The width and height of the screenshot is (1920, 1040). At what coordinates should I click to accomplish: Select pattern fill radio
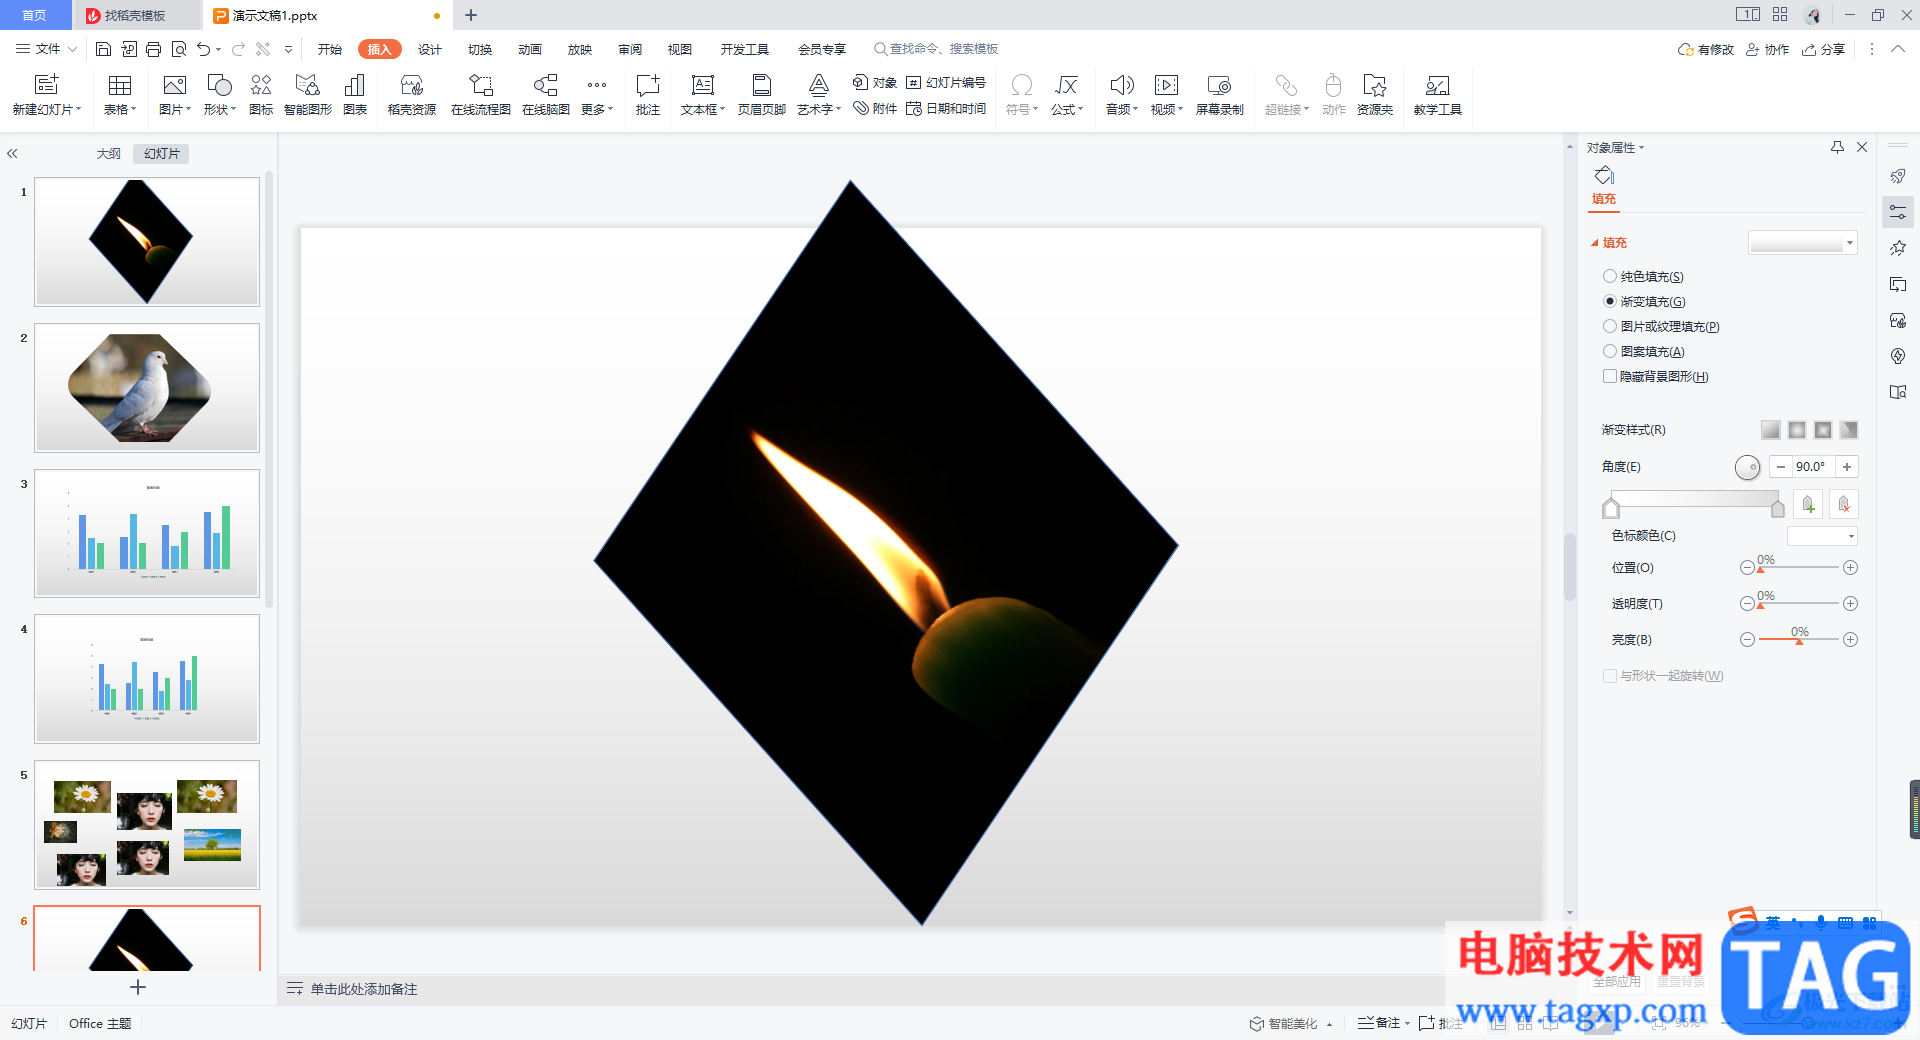1610,351
